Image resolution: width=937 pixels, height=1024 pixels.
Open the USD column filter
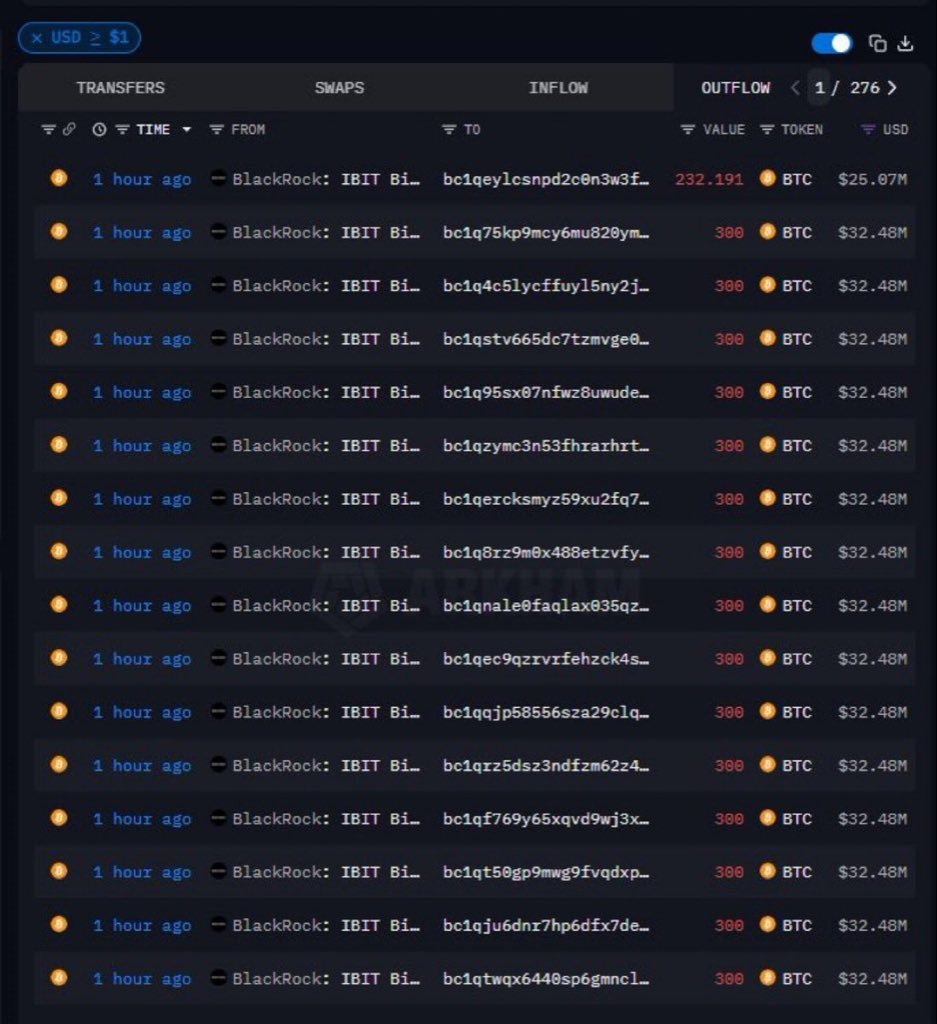click(x=868, y=129)
